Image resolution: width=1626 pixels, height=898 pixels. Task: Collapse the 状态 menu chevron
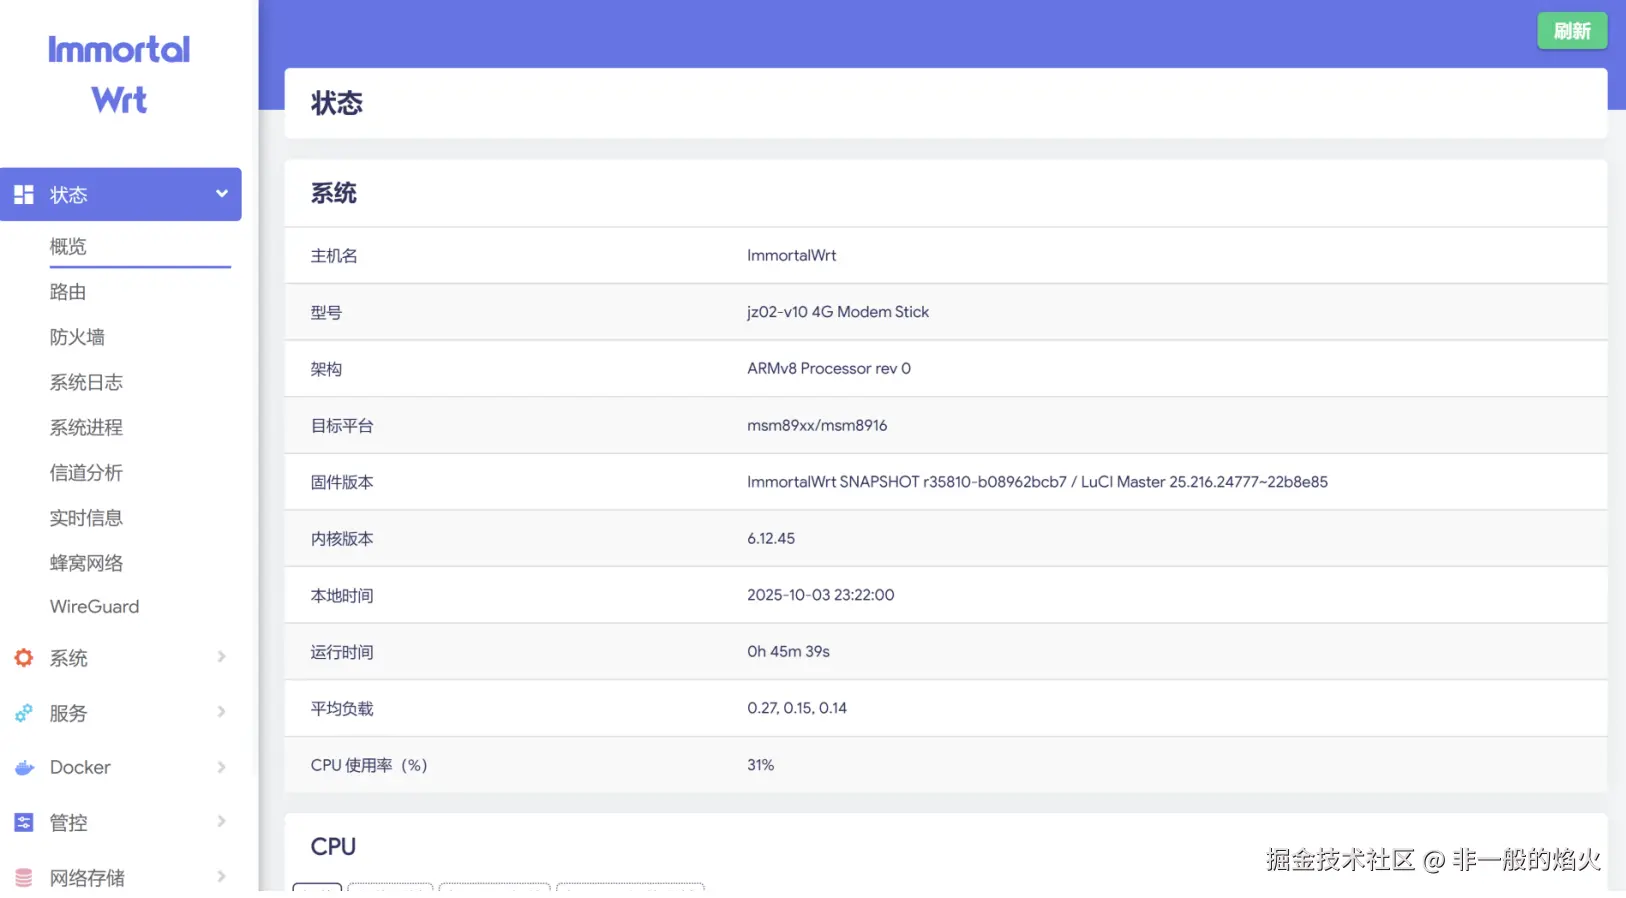(x=221, y=194)
